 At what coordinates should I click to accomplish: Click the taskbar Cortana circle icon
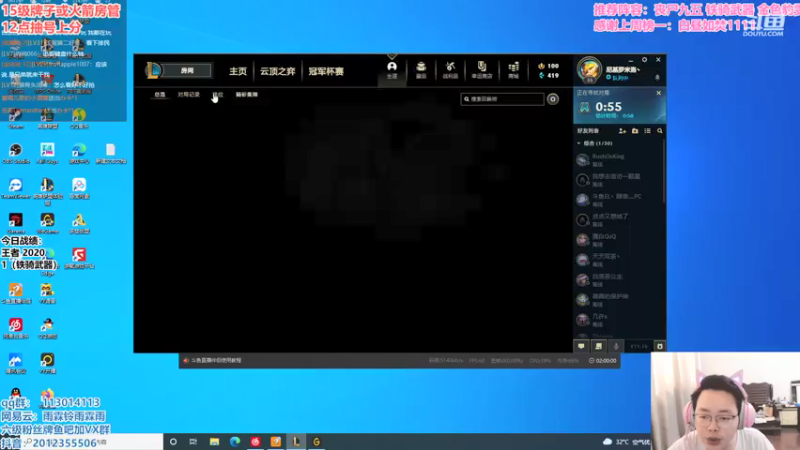pos(173,442)
